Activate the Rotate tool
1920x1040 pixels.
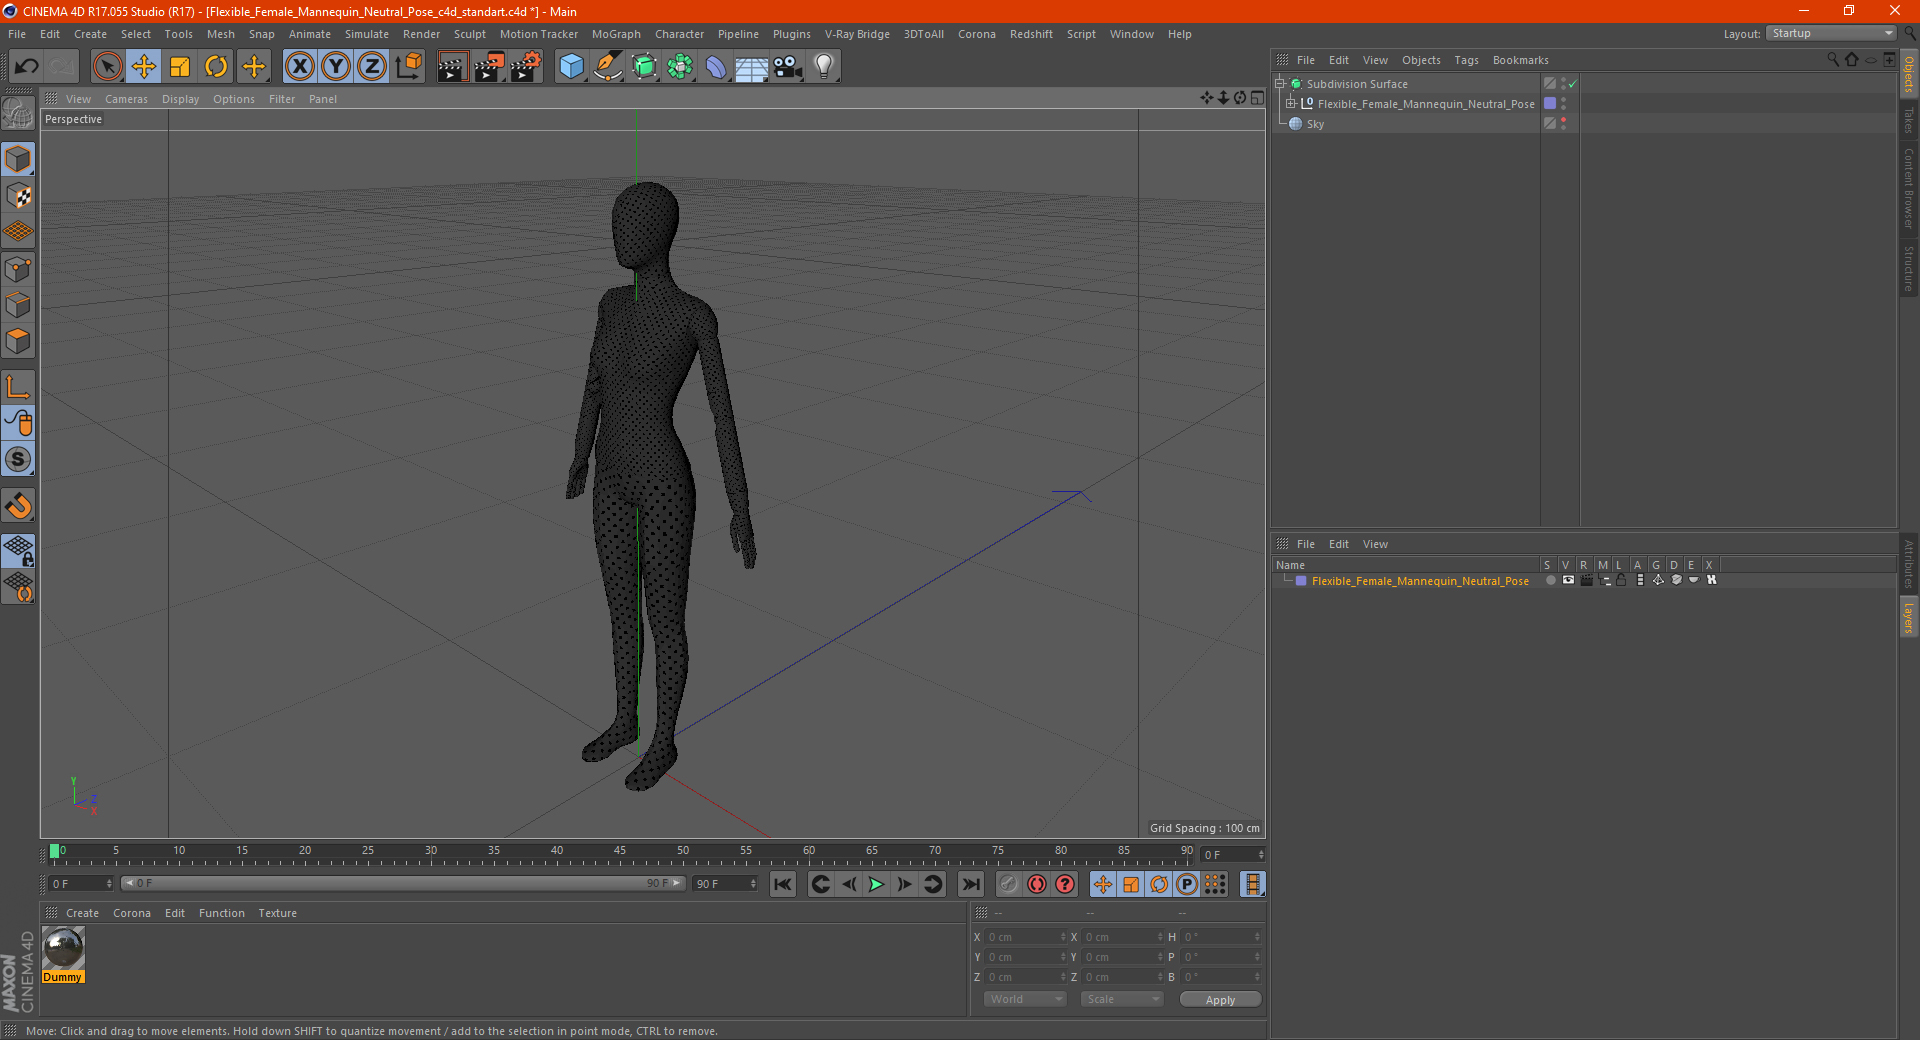pos(216,67)
